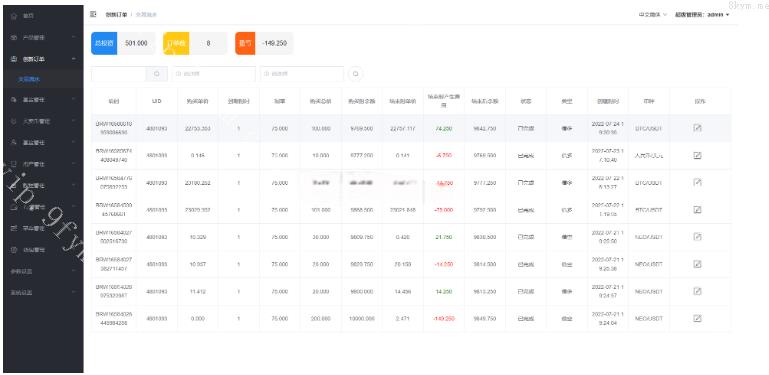Click edit icon for 11.412 price row
This screenshot has width=769, height=375.
click(x=697, y=291)
